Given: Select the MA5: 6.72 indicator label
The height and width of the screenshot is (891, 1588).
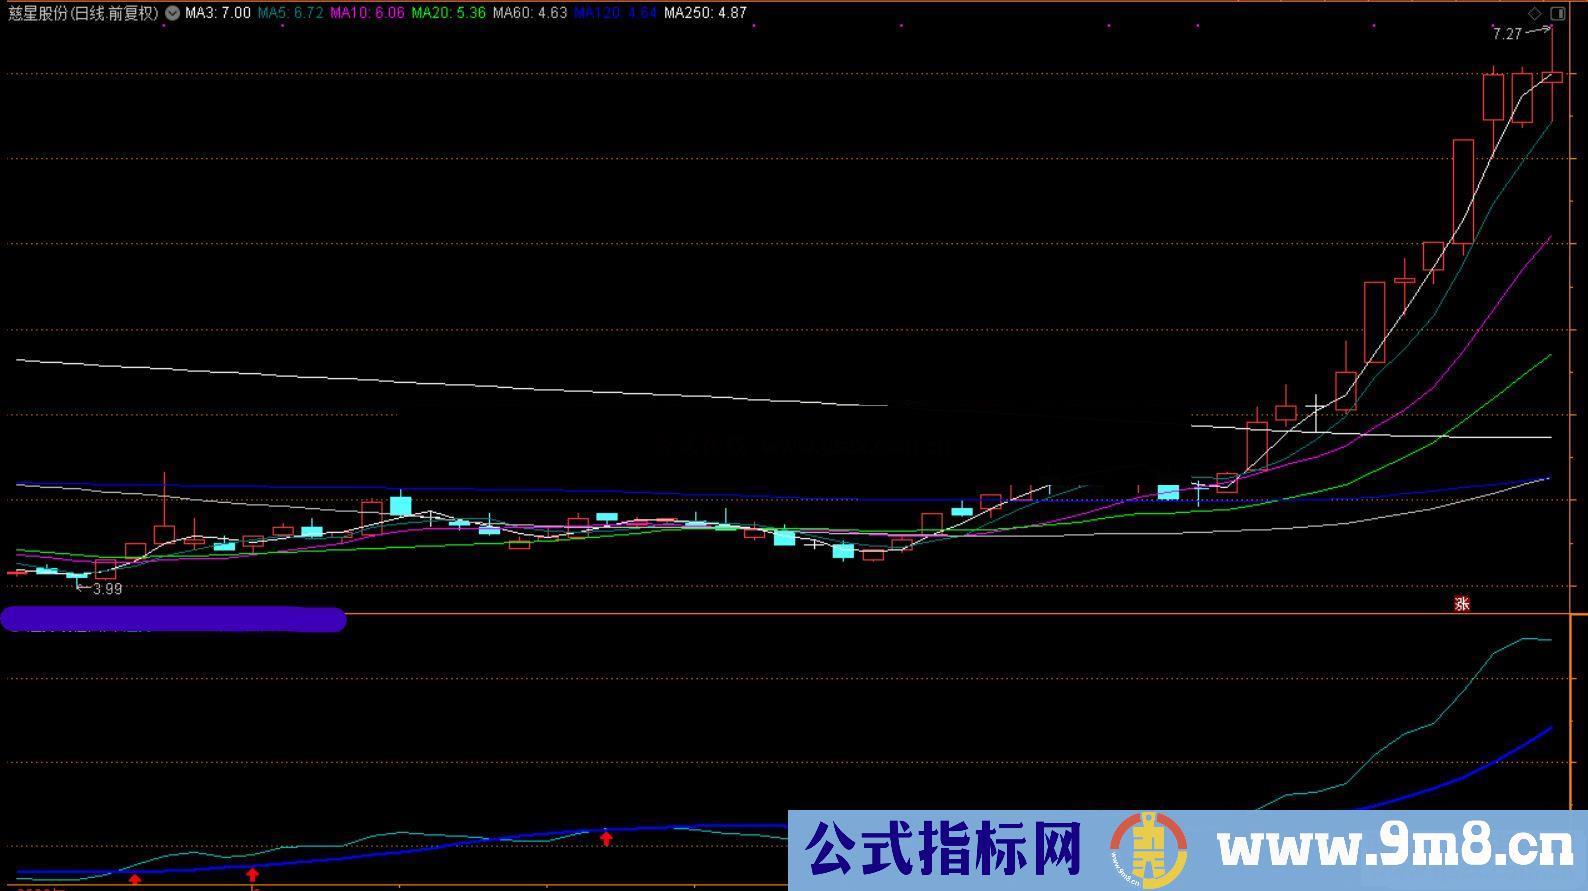Looking at the screenshot, I should tap(290, 13).
